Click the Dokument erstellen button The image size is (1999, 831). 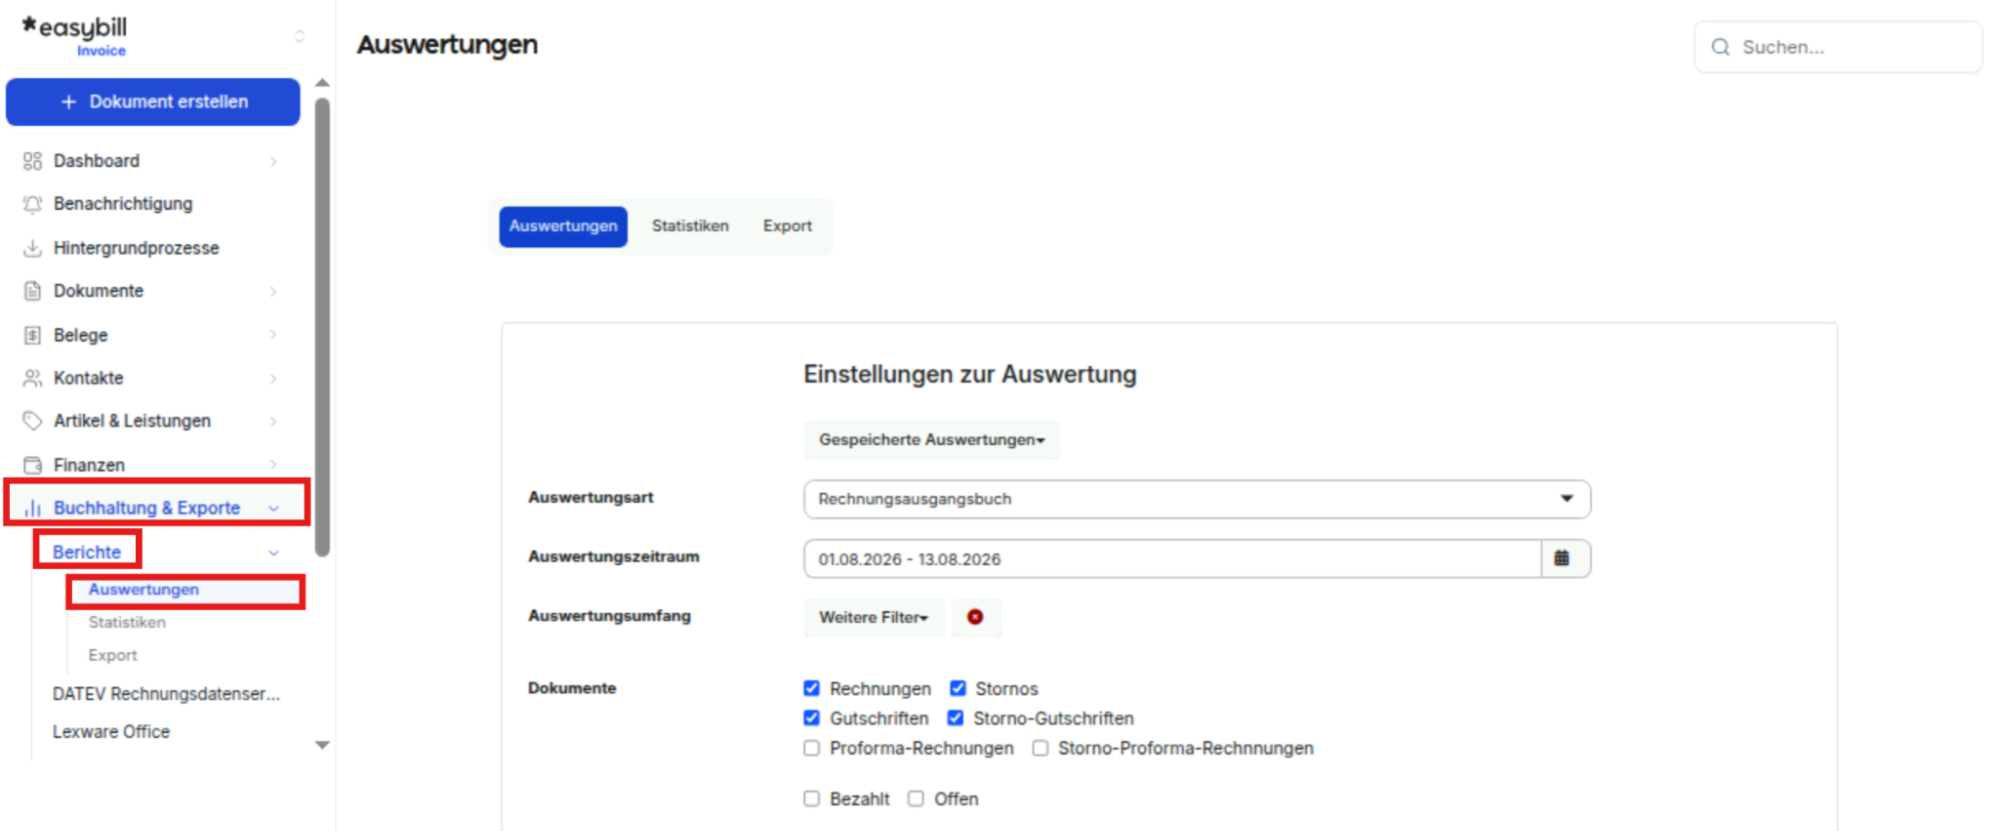pos(153,102)
